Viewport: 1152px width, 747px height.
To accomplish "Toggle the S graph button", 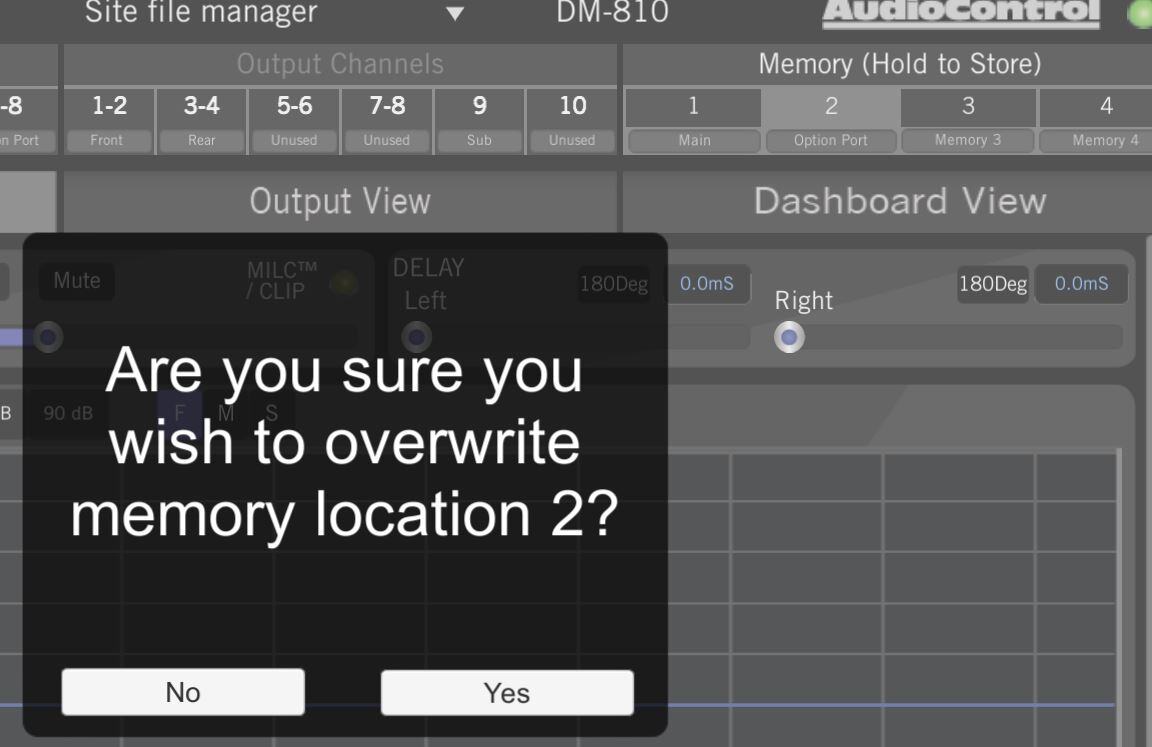I will [272, 413].
